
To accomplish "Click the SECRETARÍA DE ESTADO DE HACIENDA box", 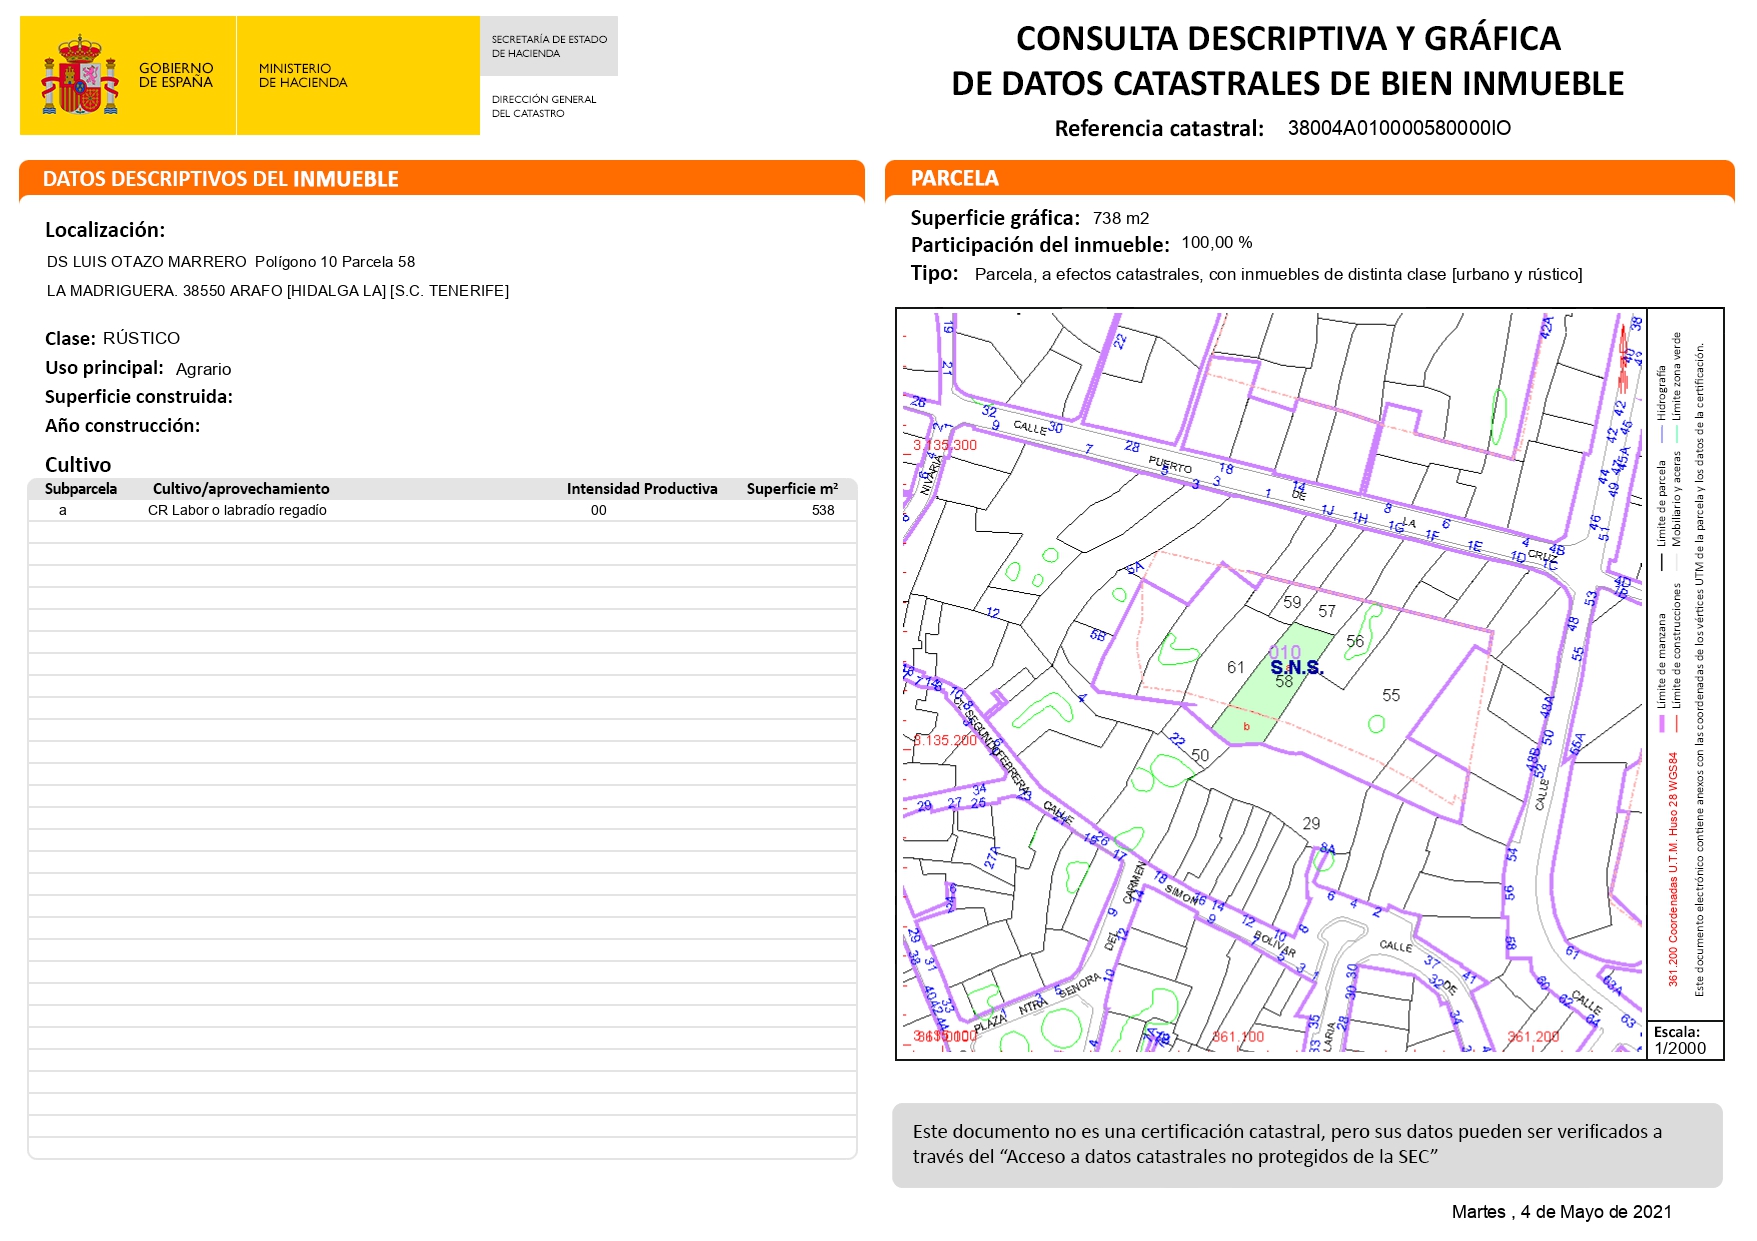I will [549, 46].
